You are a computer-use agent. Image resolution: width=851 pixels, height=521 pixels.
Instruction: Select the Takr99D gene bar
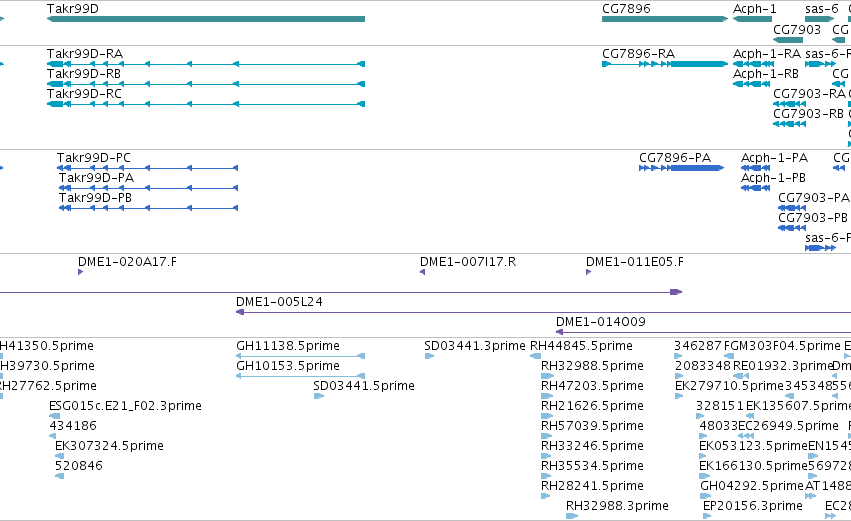pyautogui.click(x=206, y=19)
